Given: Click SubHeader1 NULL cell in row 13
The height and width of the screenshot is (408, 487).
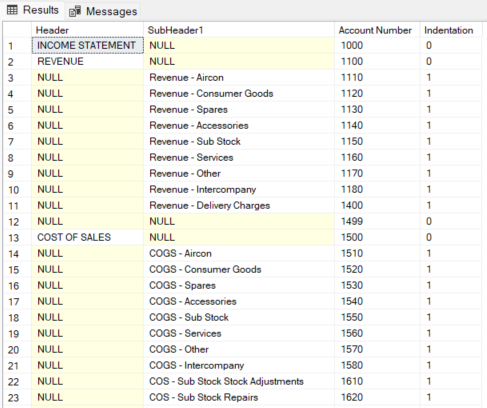Looking at the screenshot, I should pos(239,237).
